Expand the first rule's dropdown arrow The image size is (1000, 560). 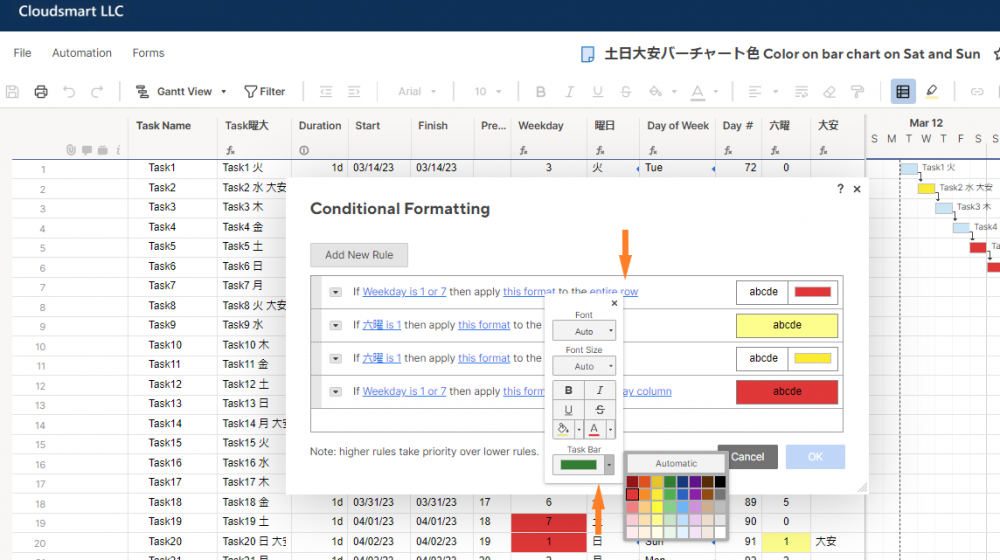pos(336,292)
